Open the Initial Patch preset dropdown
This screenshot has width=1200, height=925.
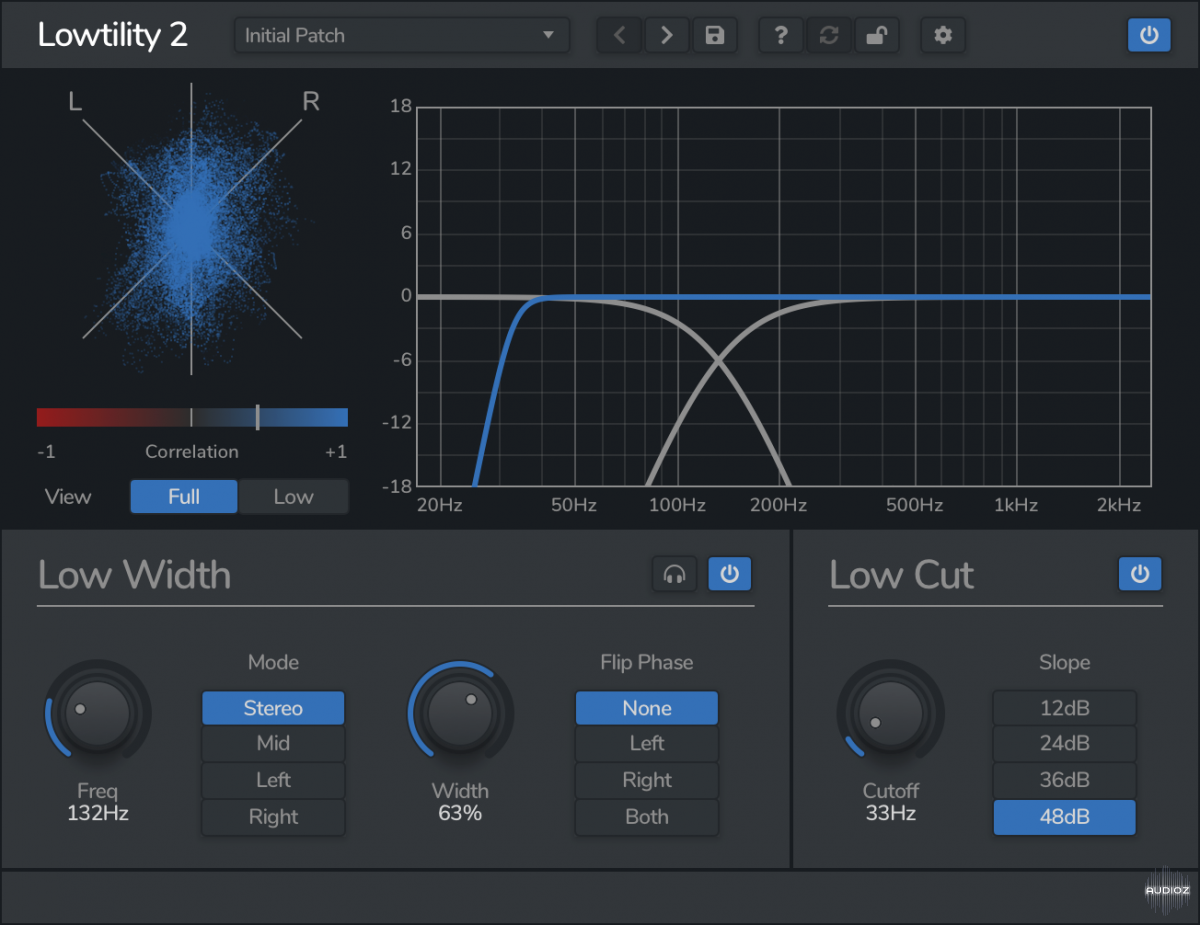[x=402, y=35]
